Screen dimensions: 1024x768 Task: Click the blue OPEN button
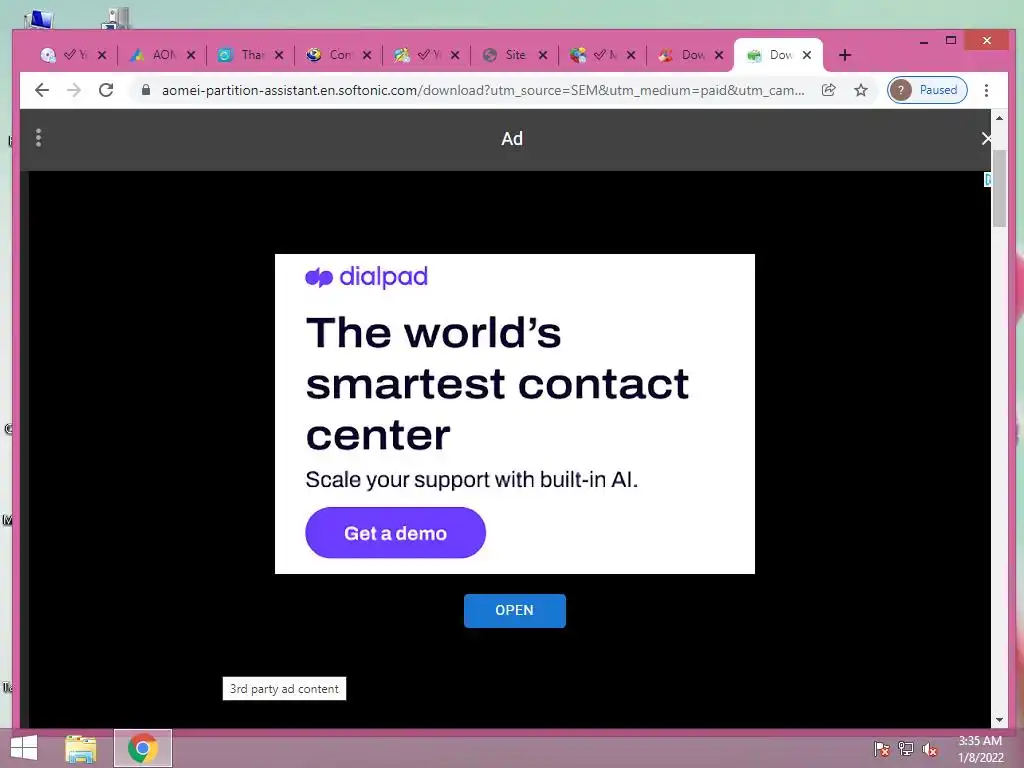click(x=515, y=611)
